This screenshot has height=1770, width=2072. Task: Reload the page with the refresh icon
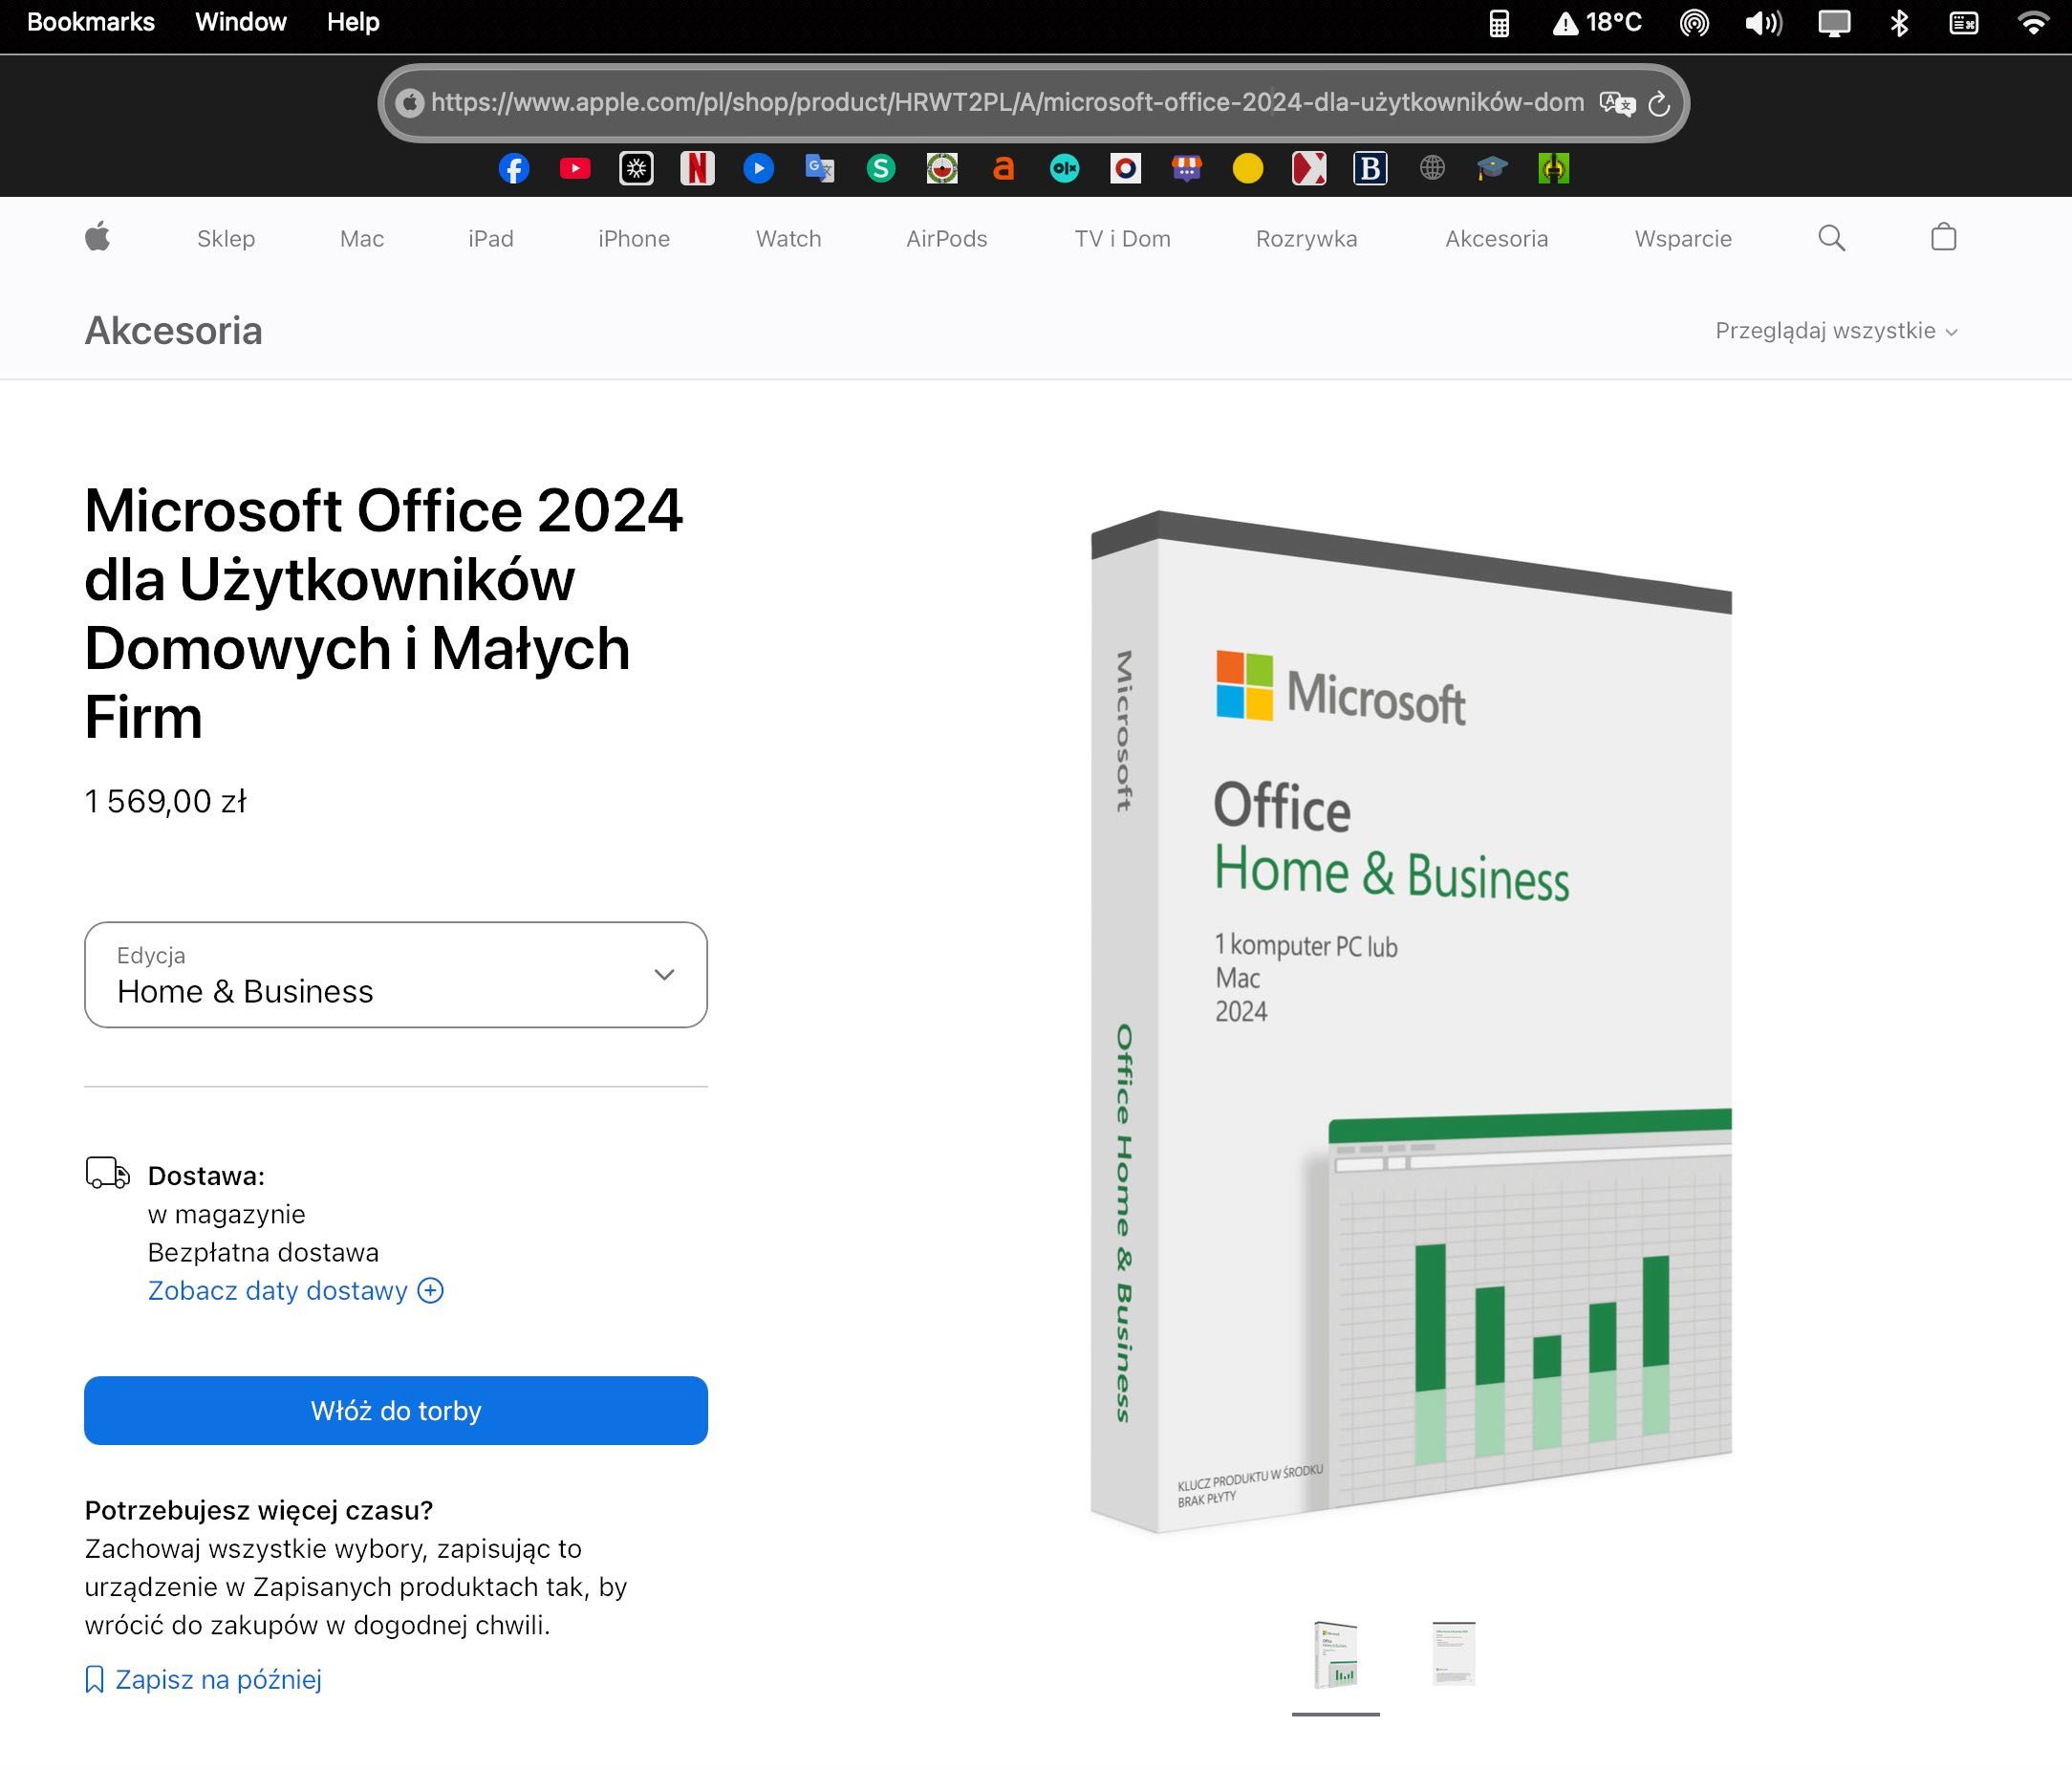pyautogui.click(x=1659, y=104)
